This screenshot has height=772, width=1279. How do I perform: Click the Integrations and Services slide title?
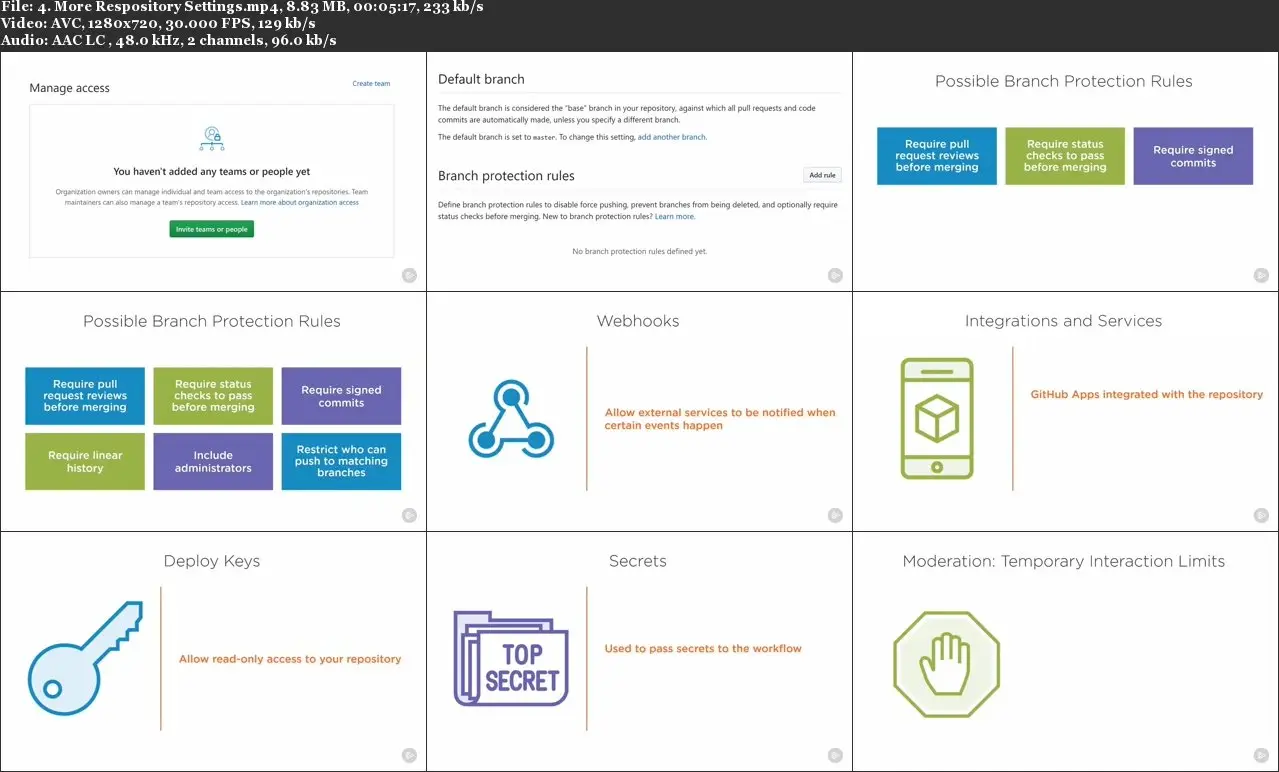click(1063, 321)
